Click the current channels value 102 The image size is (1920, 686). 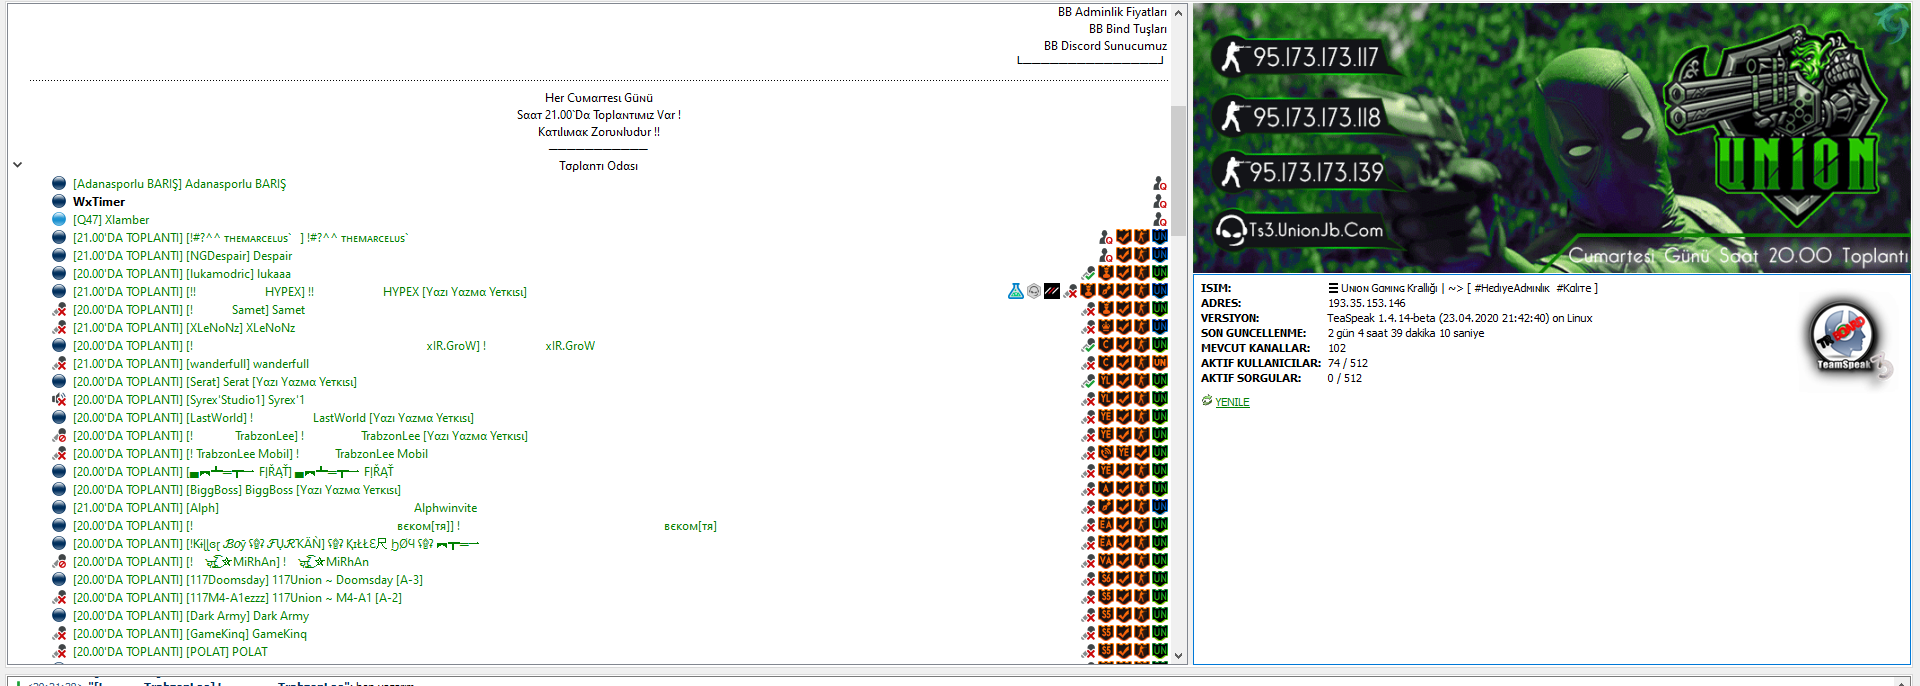tap(1336, 348)
